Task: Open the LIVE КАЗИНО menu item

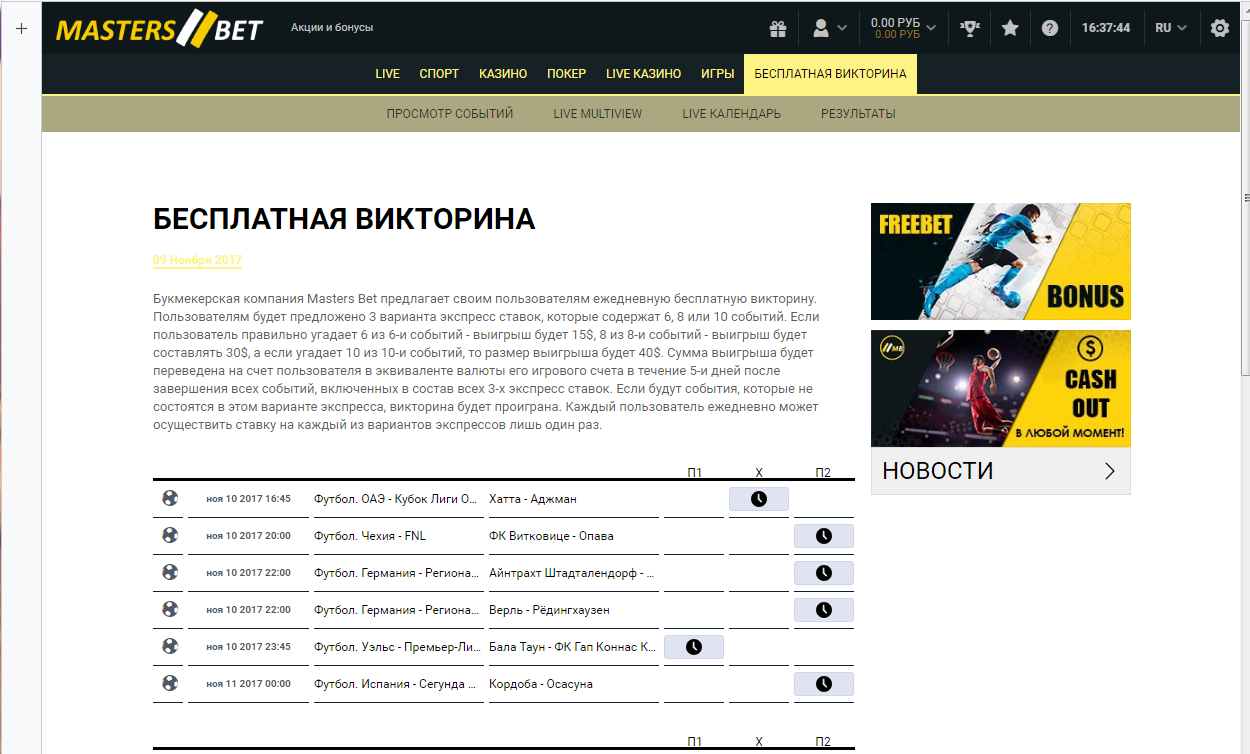Action: click(x=643, y=74)
